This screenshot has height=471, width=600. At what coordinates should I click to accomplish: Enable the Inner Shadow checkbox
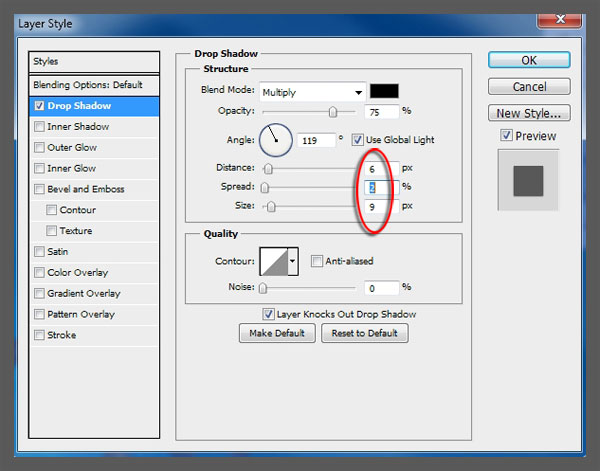coord(39,127)
